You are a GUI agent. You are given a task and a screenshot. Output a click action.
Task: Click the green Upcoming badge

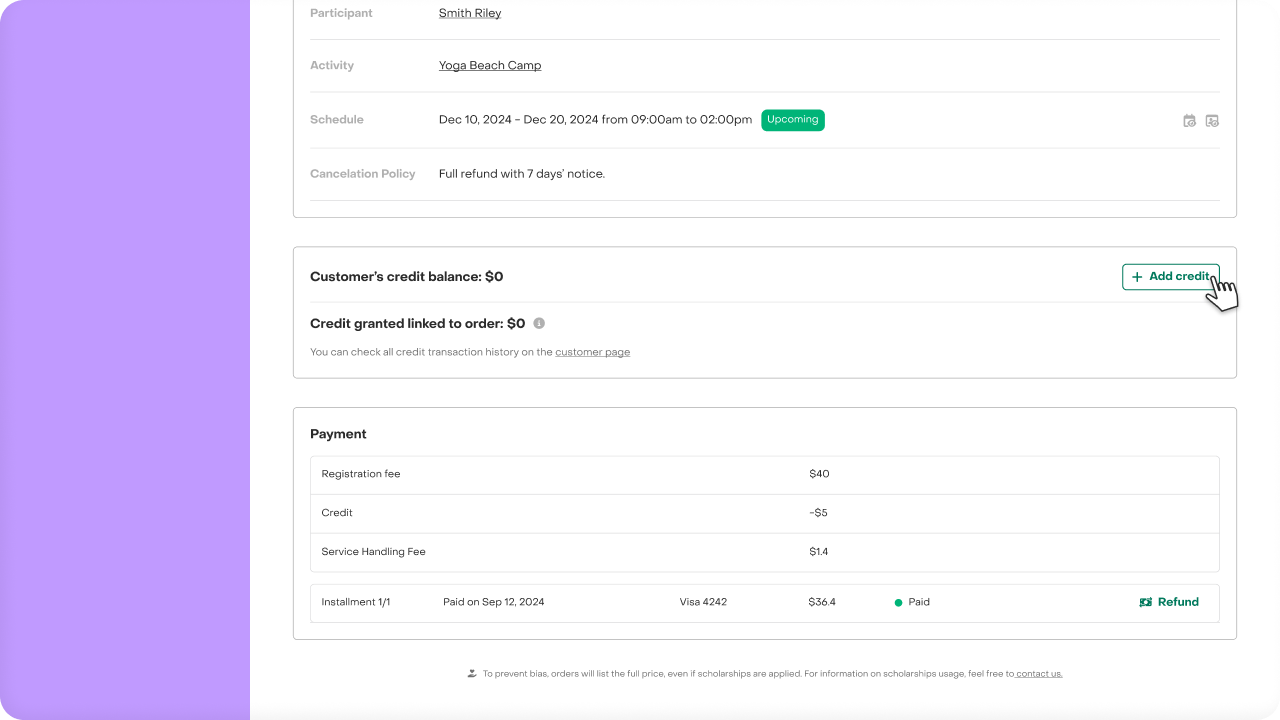coord(793,120)
